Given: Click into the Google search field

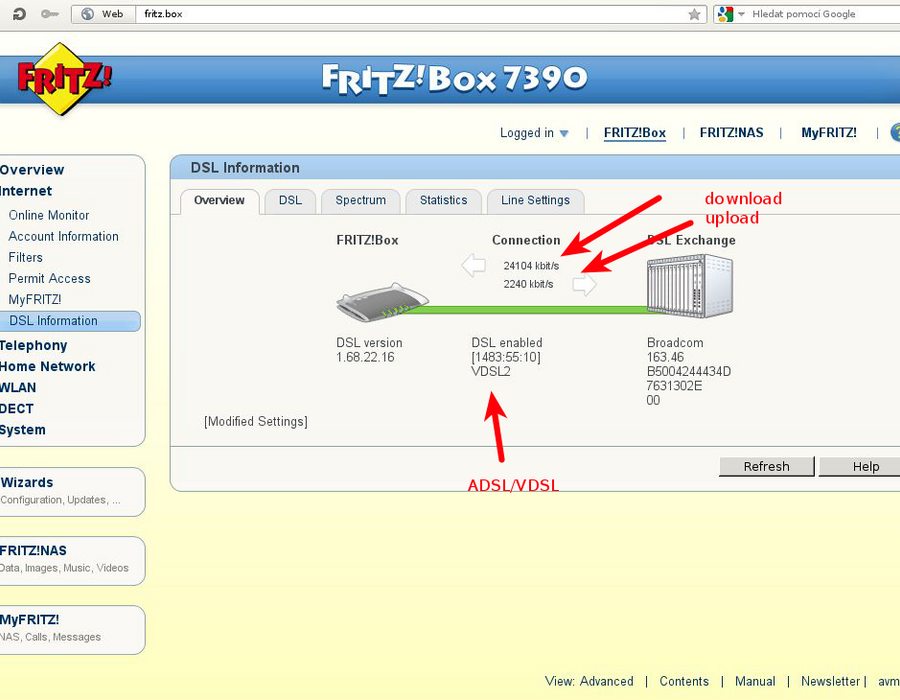Looking at the screenshot, I should point(825,14).
